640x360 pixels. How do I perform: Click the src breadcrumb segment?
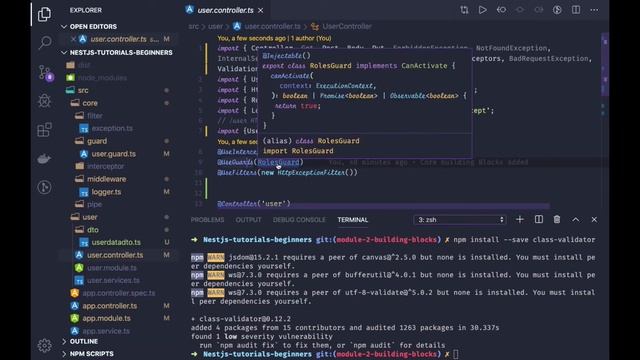coord(193,27)
